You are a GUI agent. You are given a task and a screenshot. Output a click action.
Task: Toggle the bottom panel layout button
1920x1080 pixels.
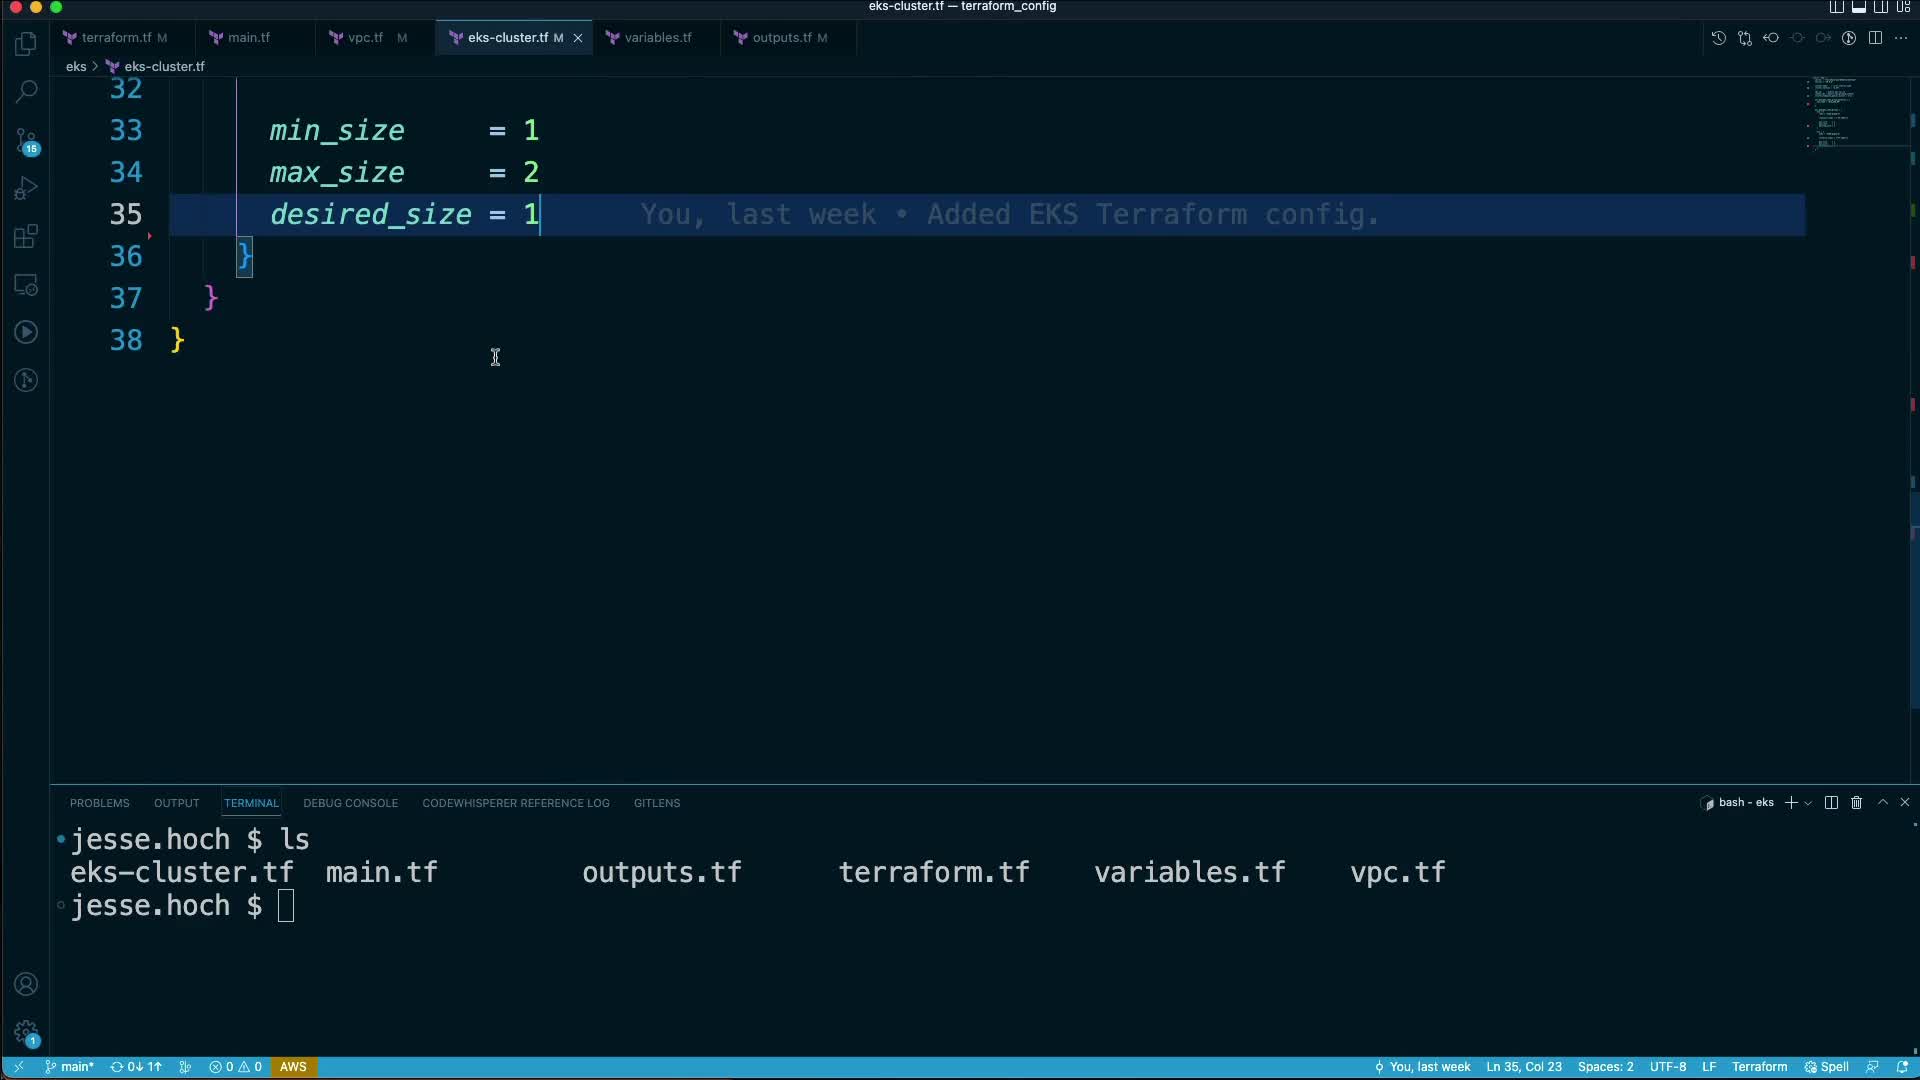1859,7
